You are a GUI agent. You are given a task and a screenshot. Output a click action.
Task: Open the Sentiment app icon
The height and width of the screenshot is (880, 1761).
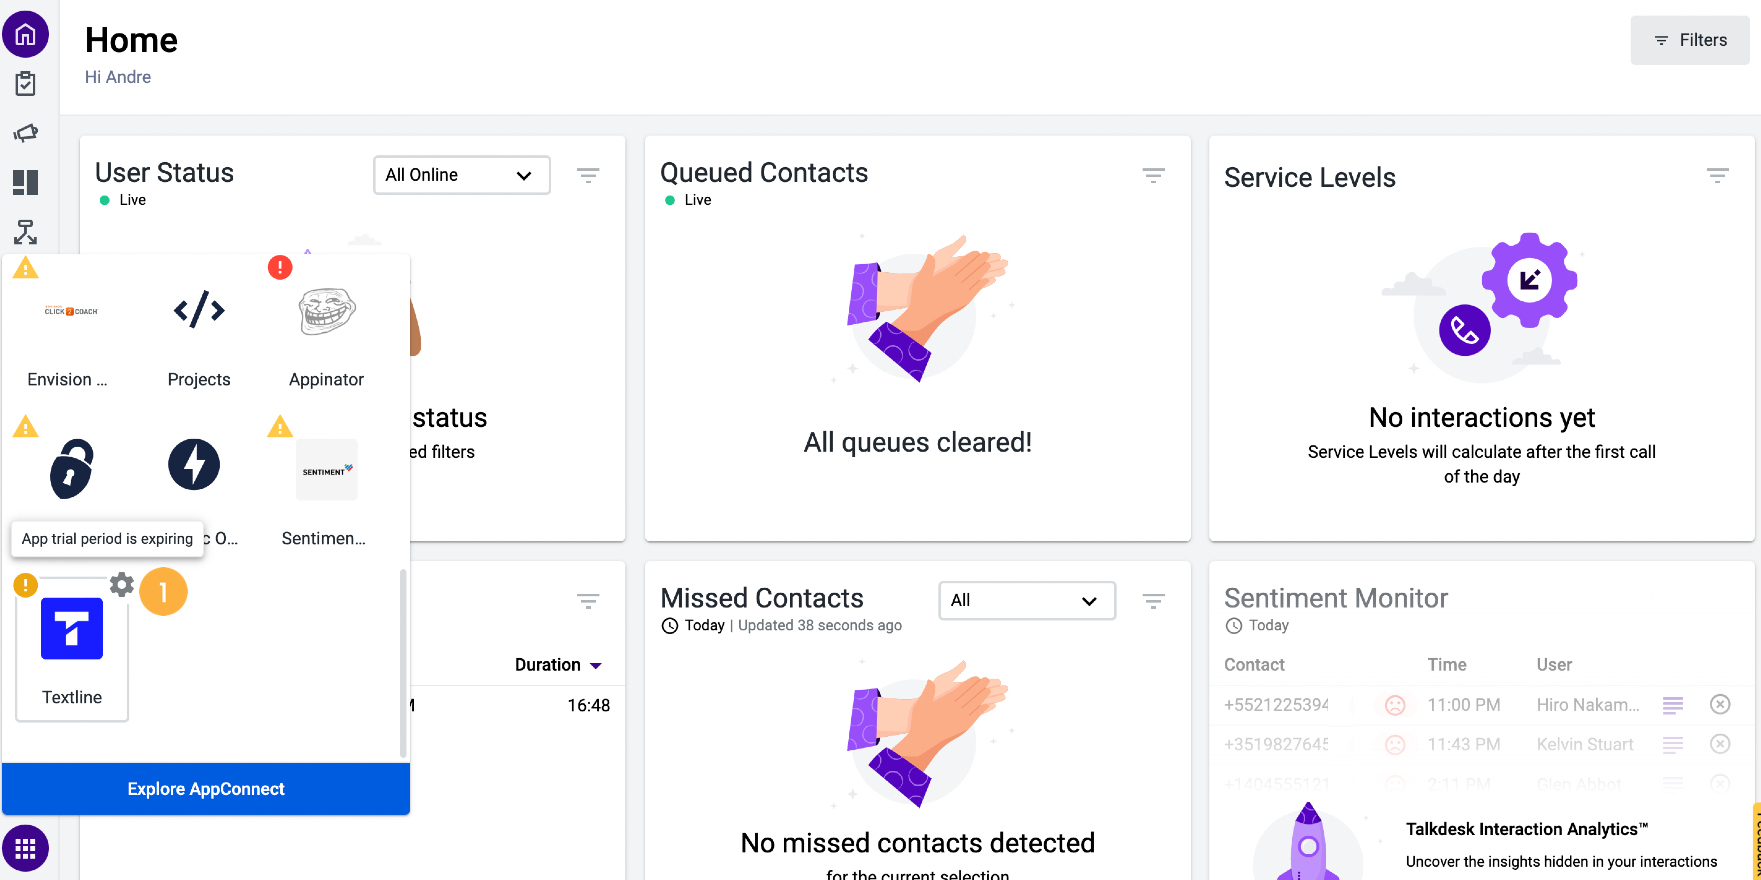point(326,469)
